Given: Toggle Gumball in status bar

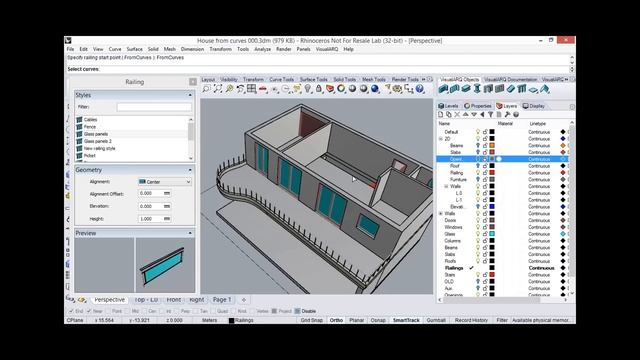Looking at the screenshot, I should point(436,320).
